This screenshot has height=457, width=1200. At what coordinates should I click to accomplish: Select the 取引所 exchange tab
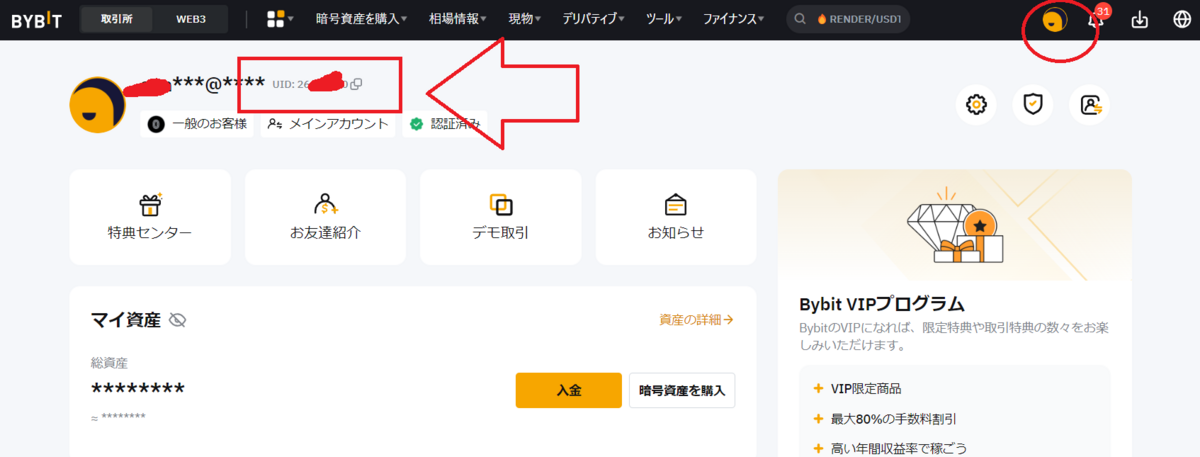(x=119, y=19)
